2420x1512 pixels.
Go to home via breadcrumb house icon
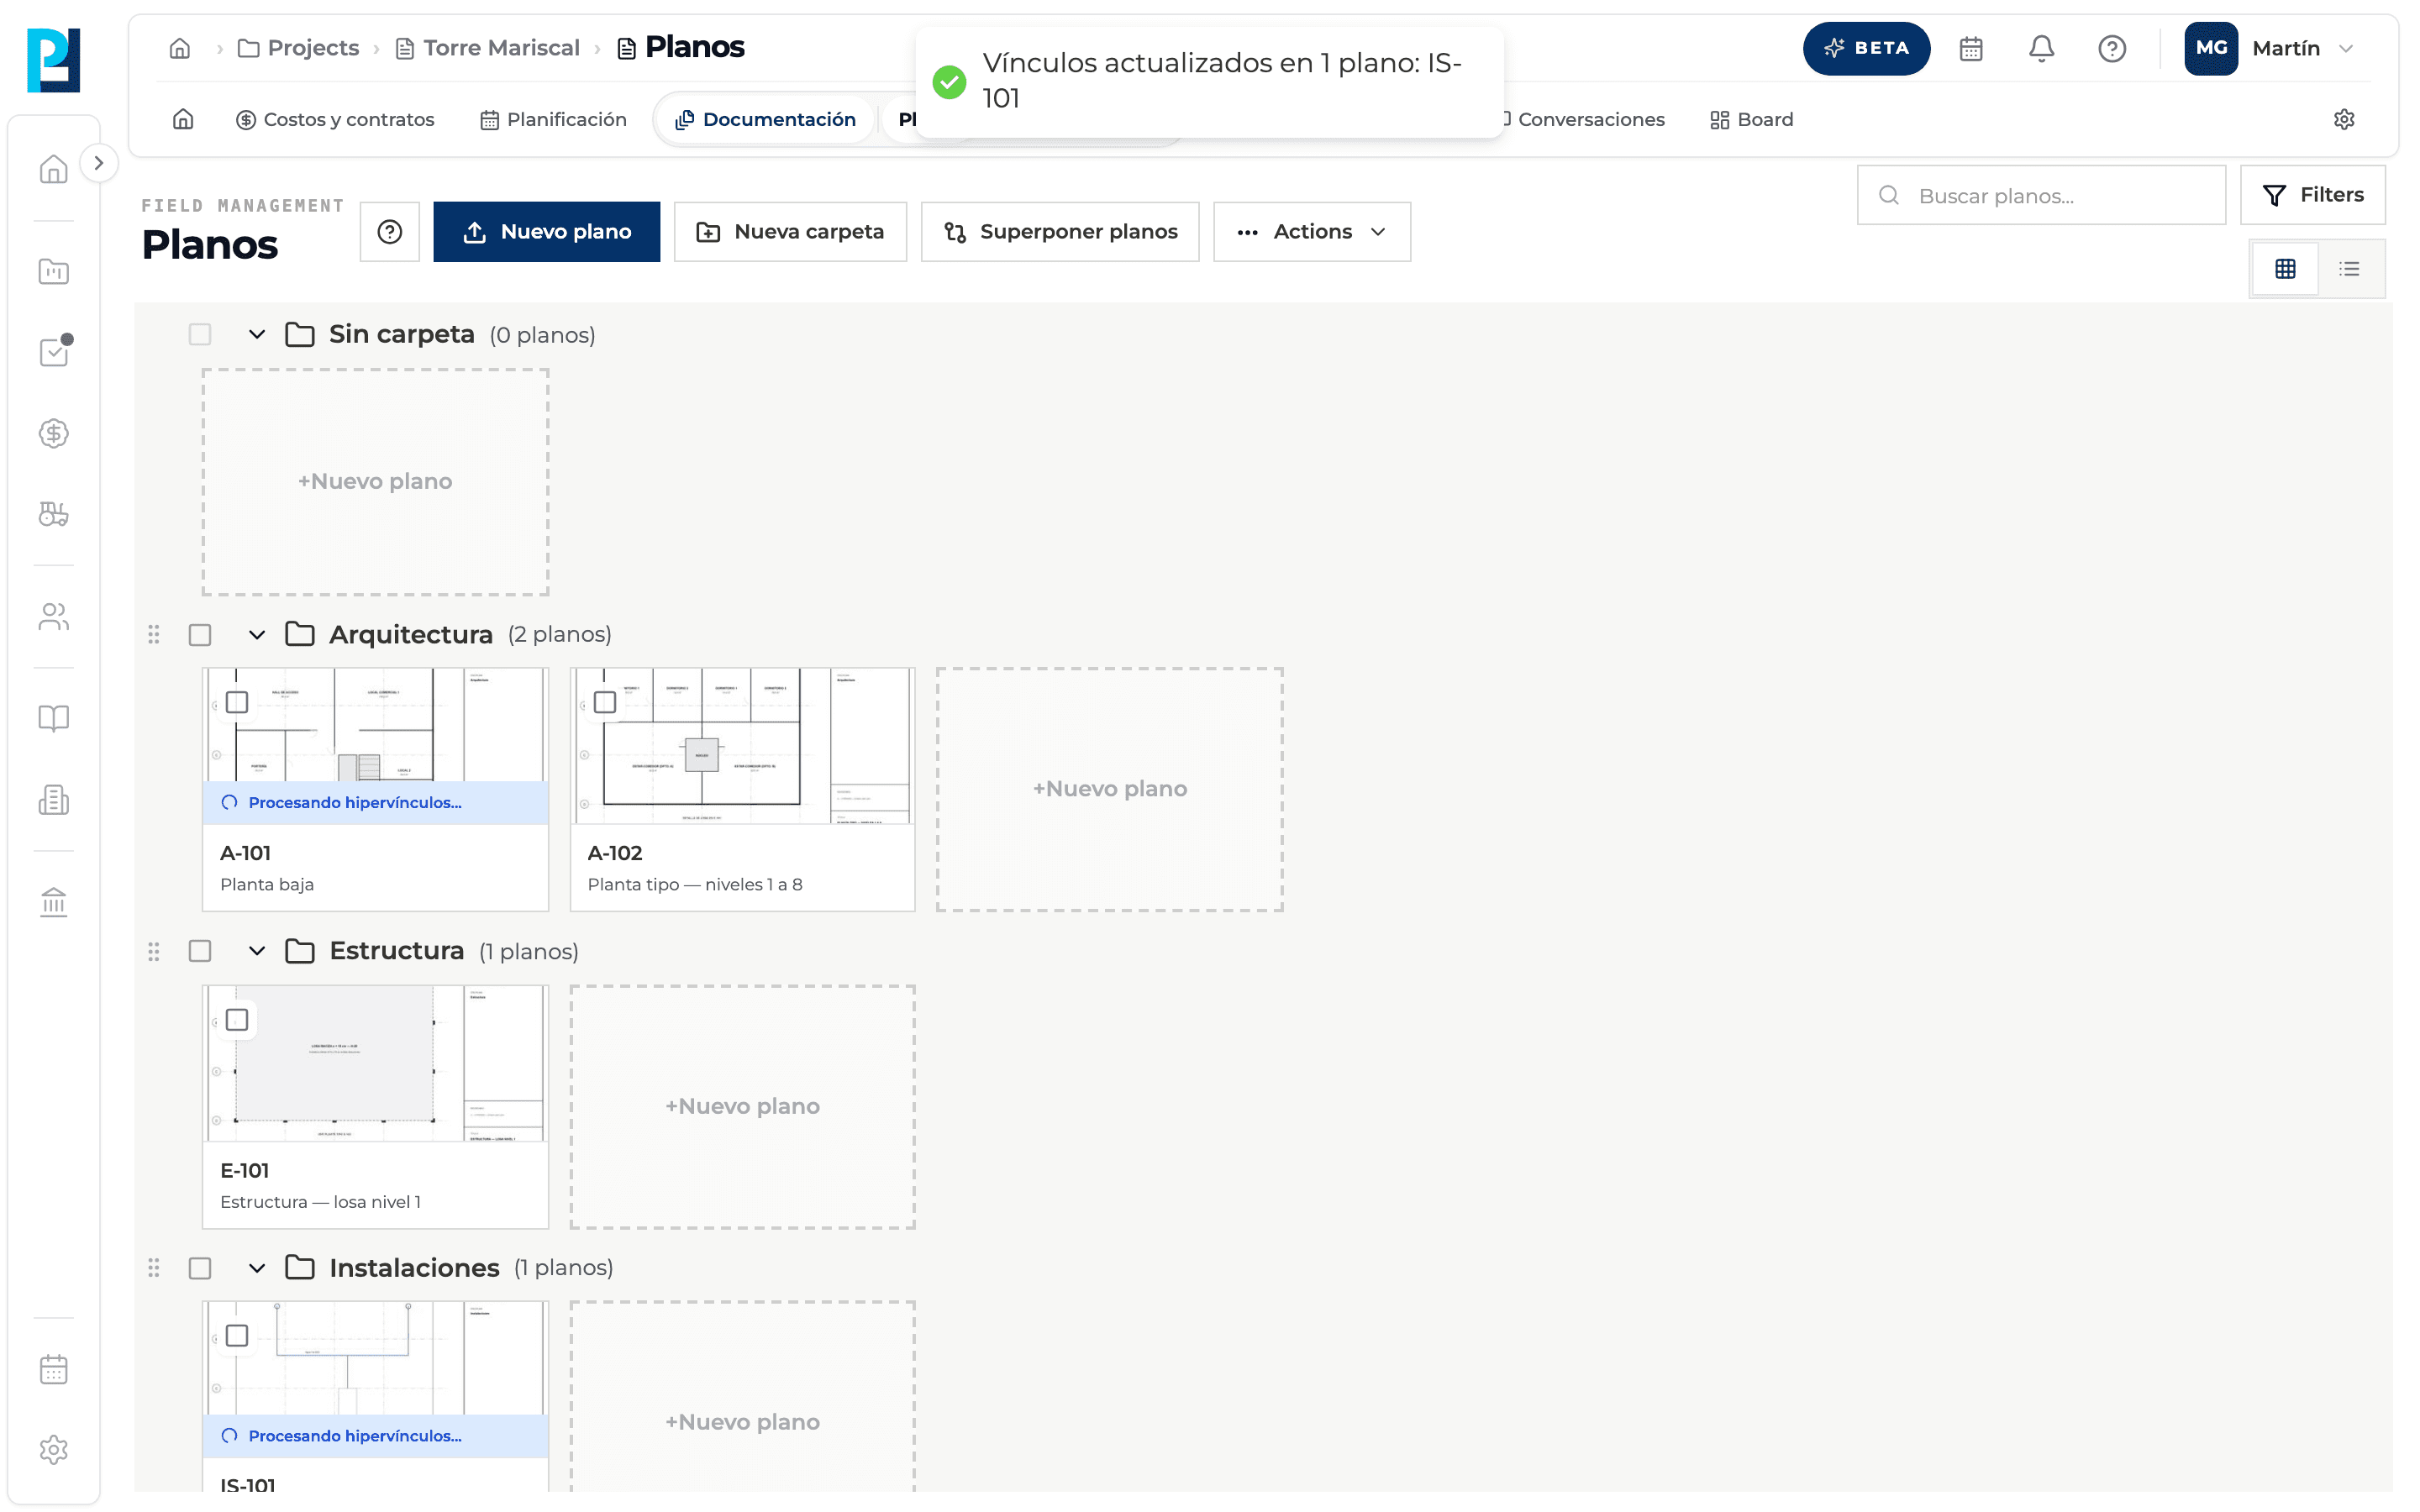[x=180, y=48]
